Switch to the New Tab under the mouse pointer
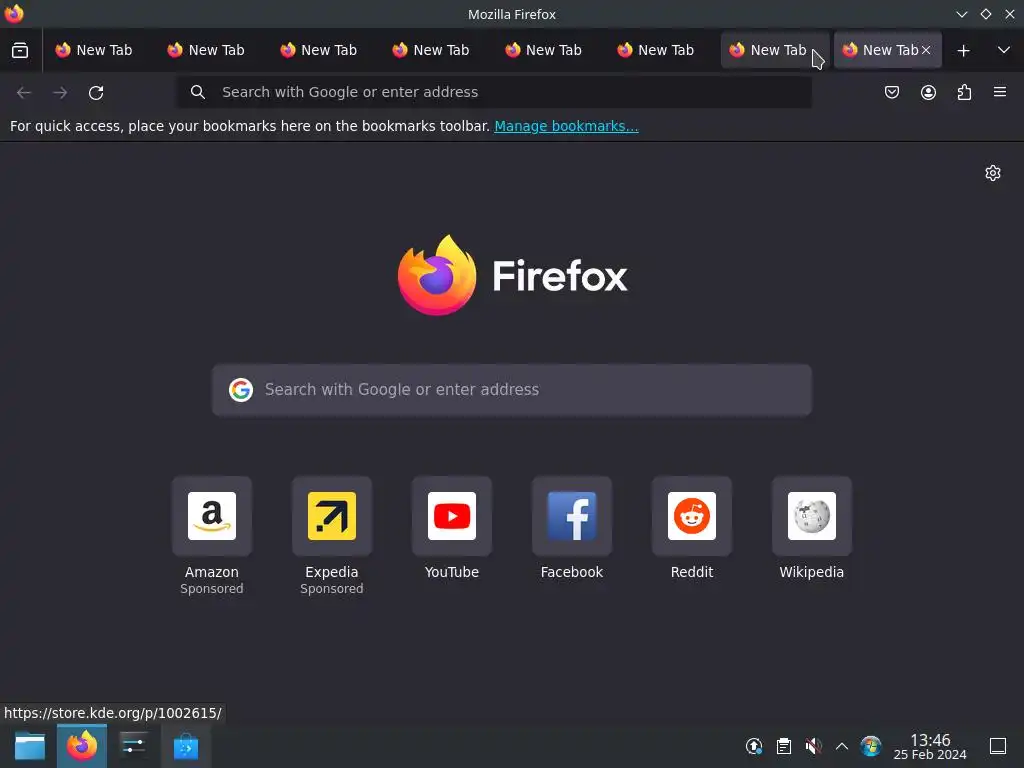The width and height of the screenshot is (1024, 768). pos(775,50)
